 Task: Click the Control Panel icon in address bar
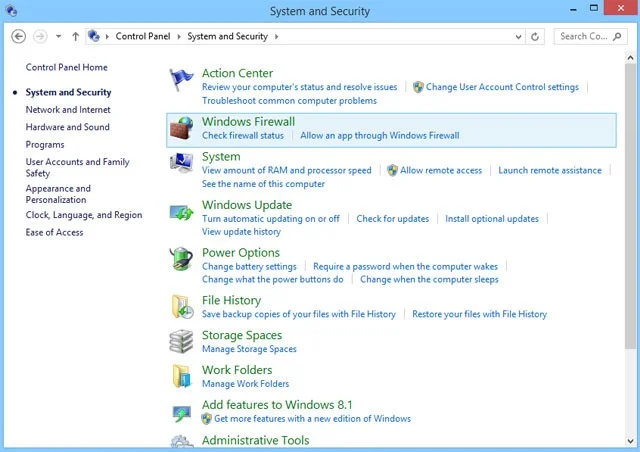(94, 36)
